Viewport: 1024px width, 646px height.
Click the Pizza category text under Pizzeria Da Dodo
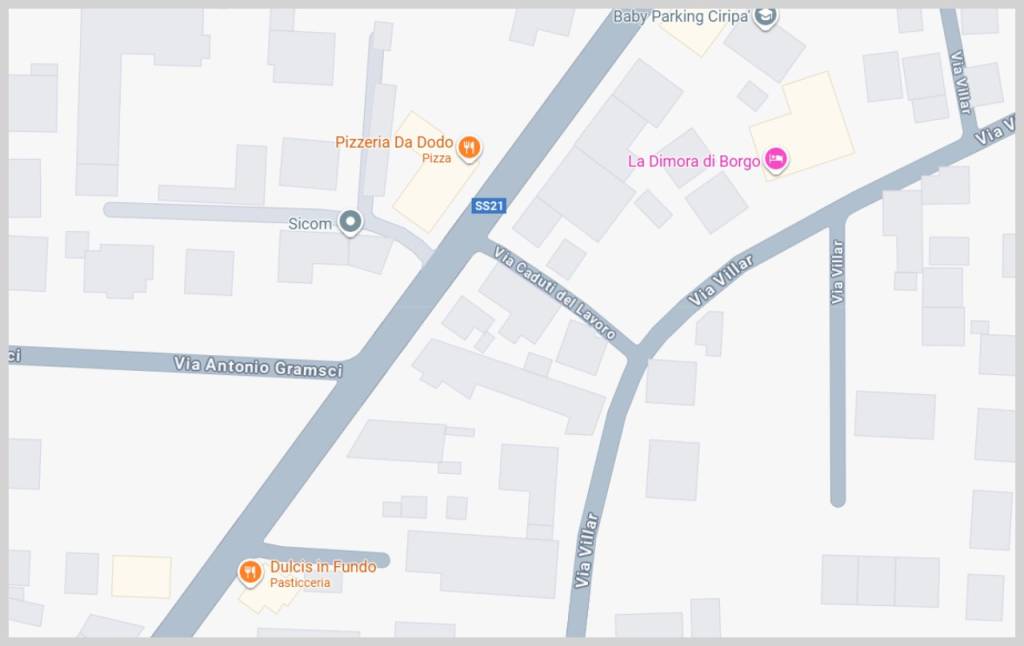coord(436,158)
